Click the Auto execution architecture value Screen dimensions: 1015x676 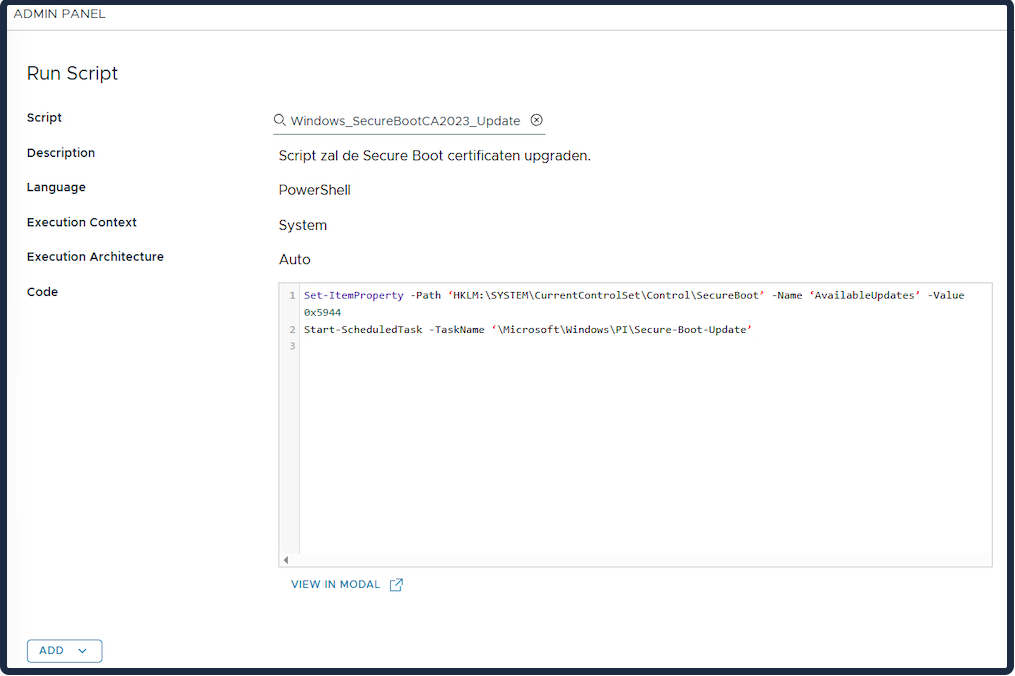click(x=294, y=260)
